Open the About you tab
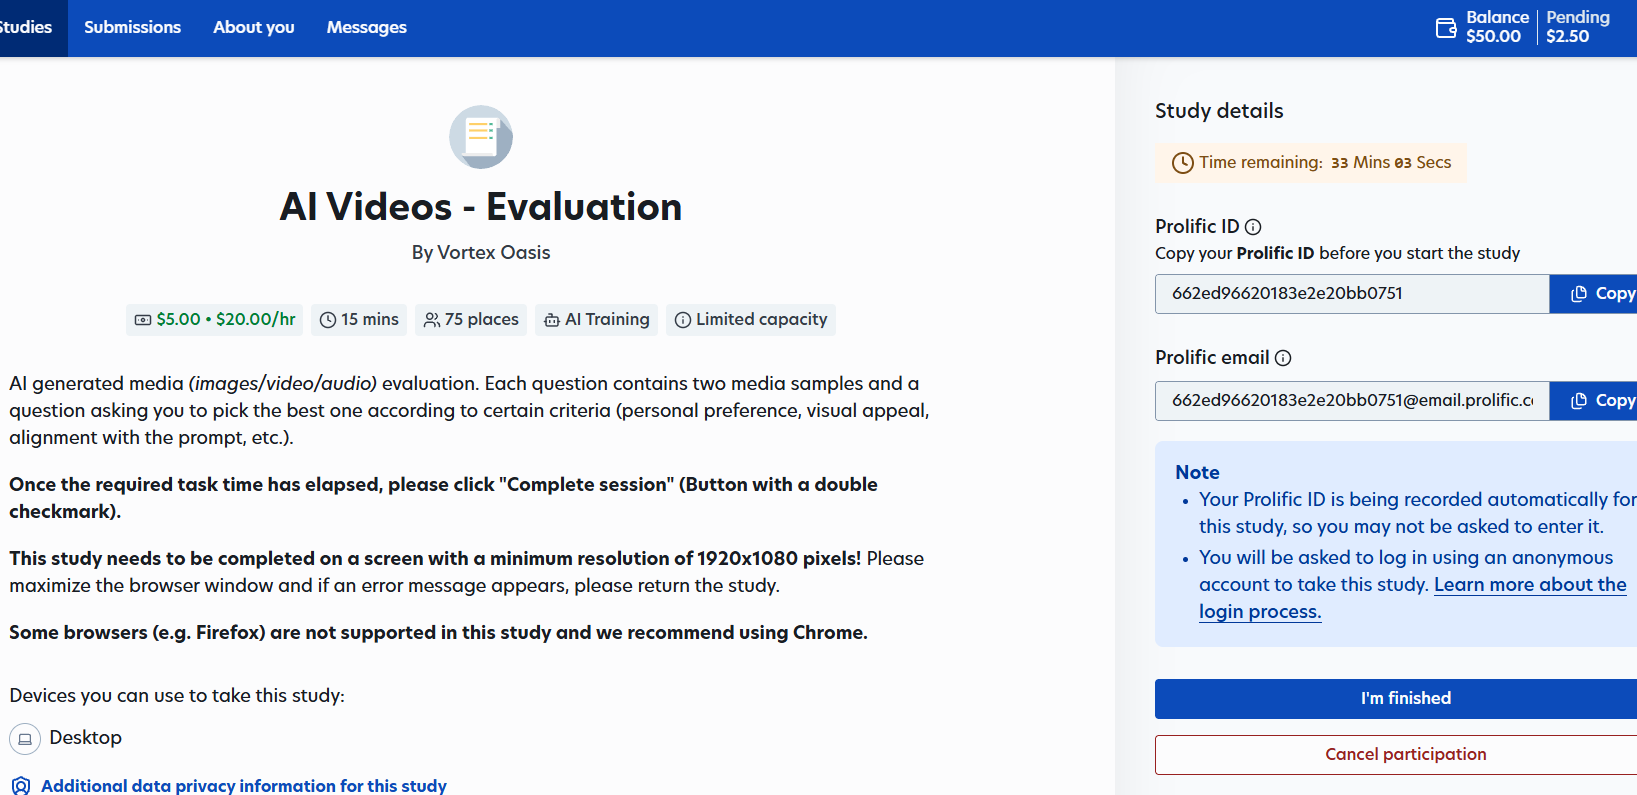 pyautogui.click(x=254, y=27)
